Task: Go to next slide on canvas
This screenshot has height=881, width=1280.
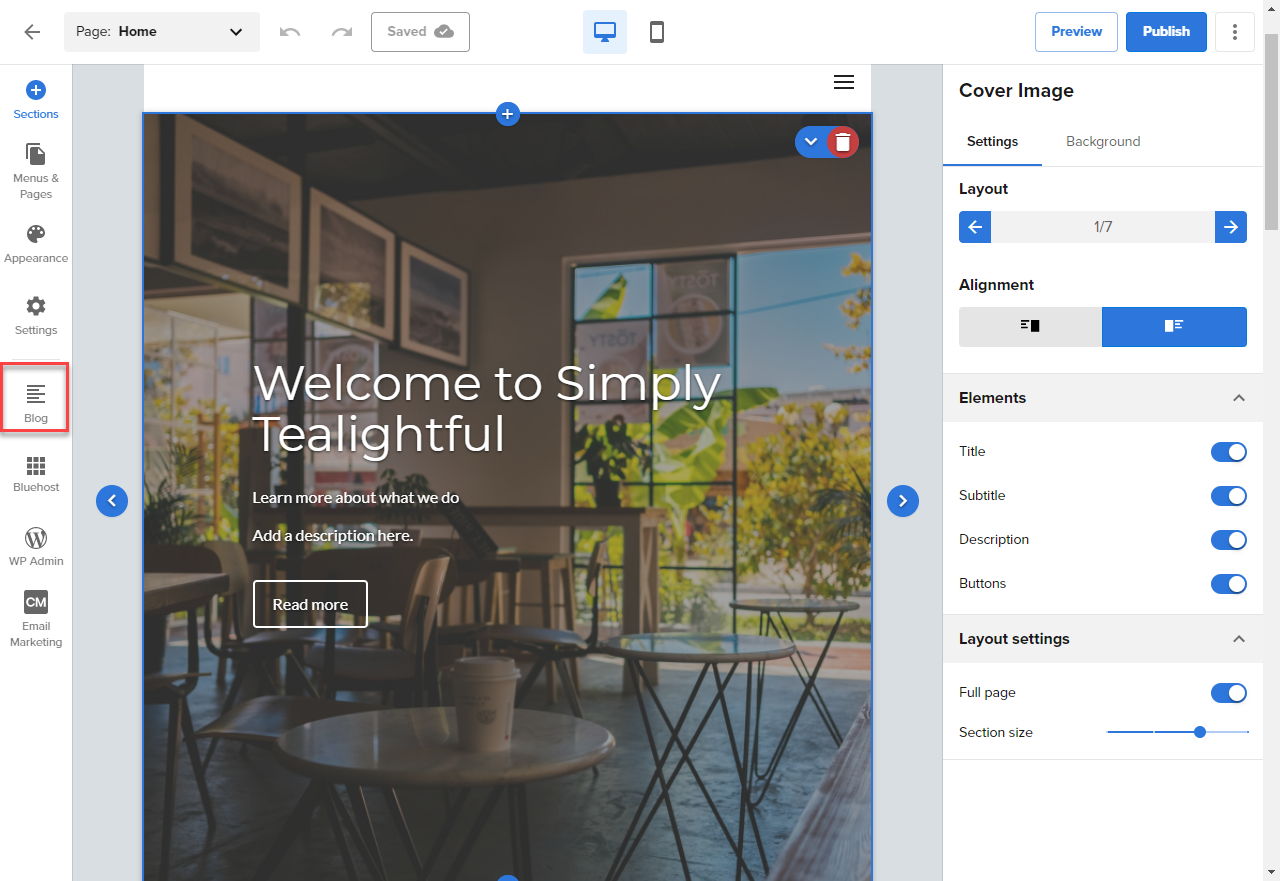Action: [903, 501]
